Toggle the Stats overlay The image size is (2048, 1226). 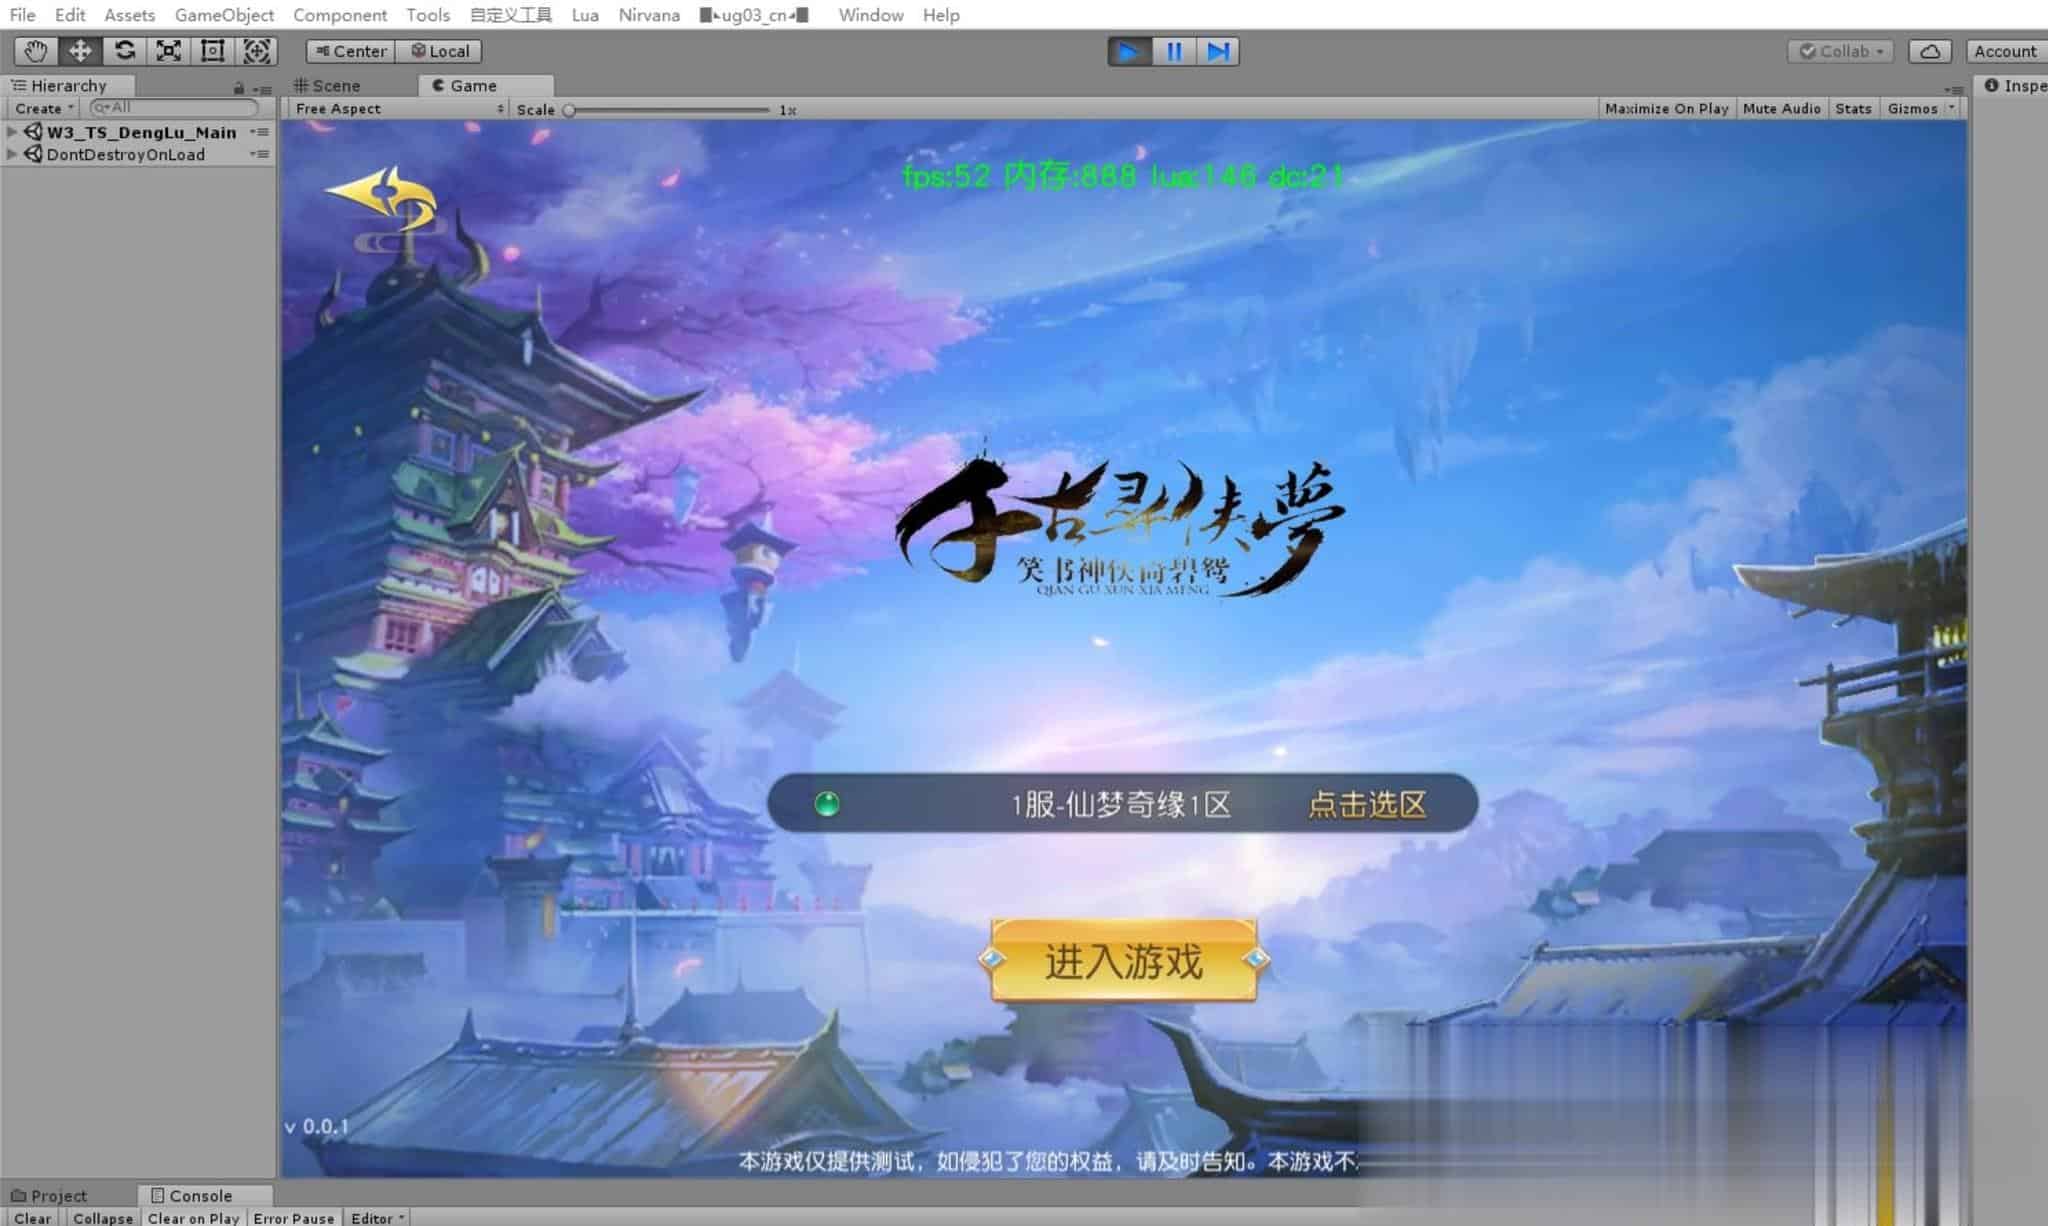[x=1853, y=108]
